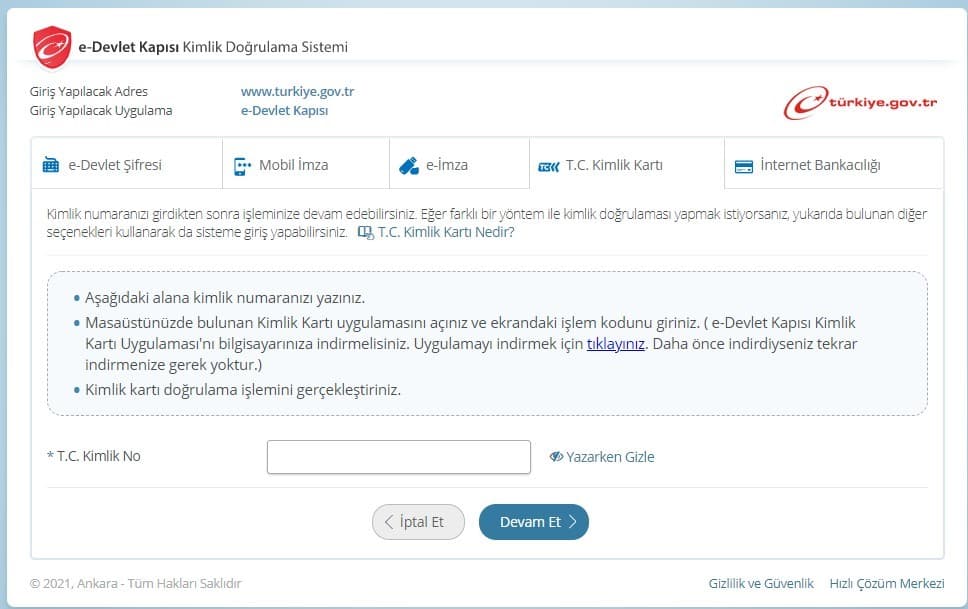Open the www.turkiye.gov.tr link

(x=297, y=91)
